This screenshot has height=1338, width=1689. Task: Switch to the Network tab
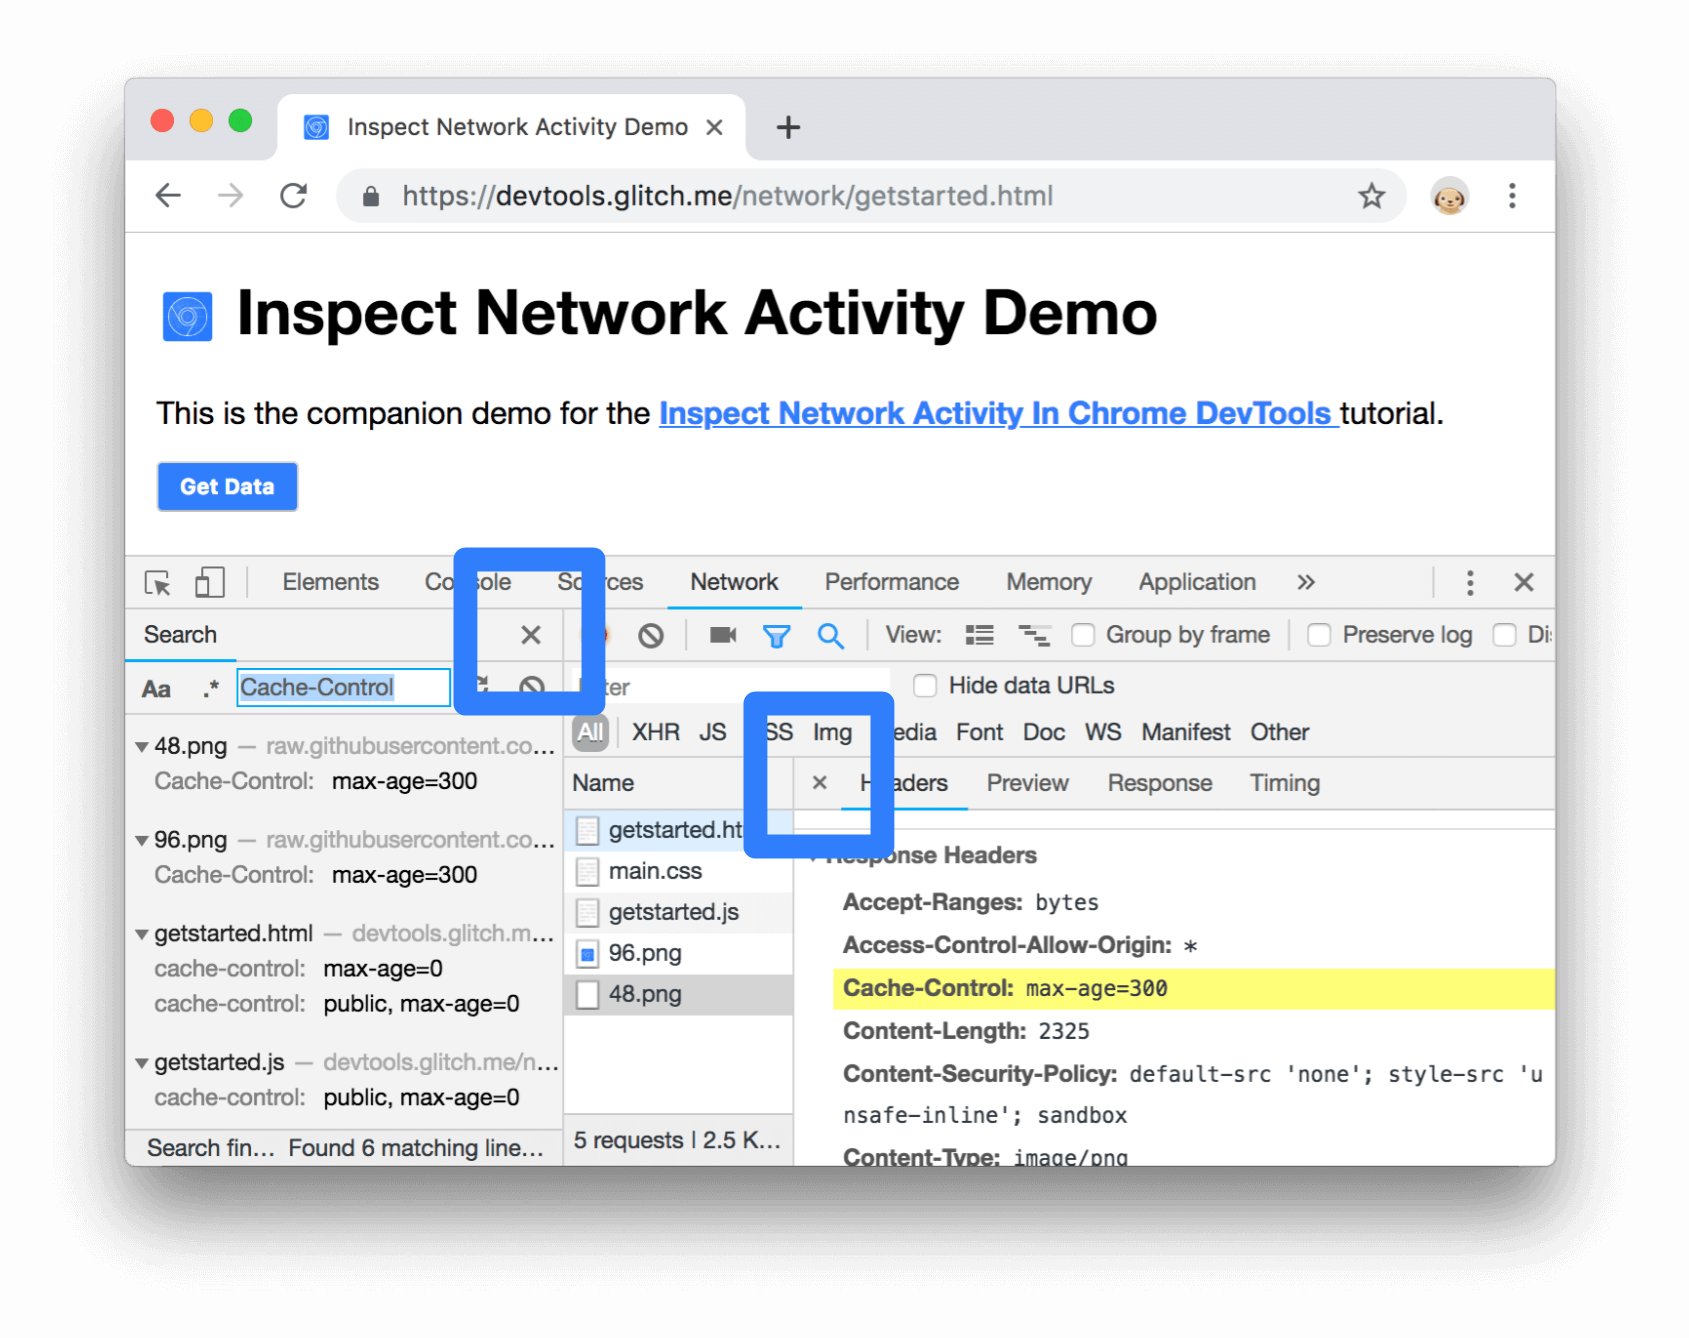pyautogui.click(x=734, y=582)
